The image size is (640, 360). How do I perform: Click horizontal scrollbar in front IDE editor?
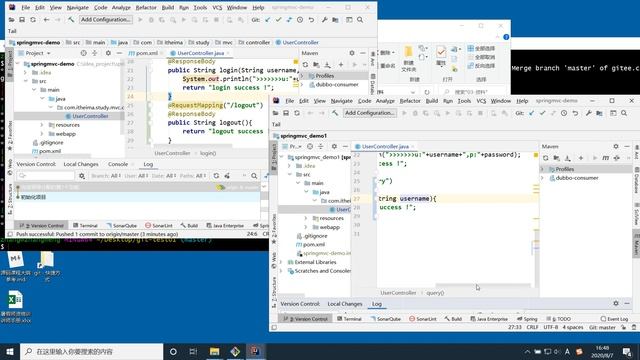483,285
